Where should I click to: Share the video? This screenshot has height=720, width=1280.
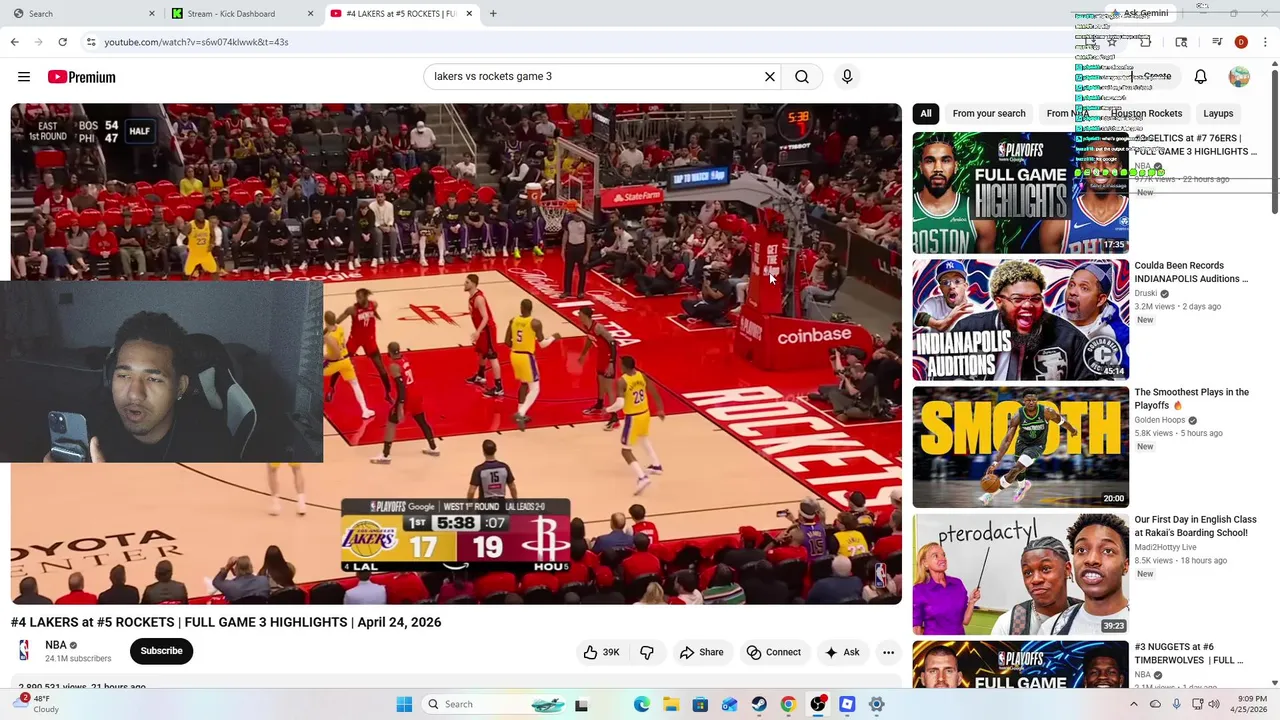click(x=701, y=652)
